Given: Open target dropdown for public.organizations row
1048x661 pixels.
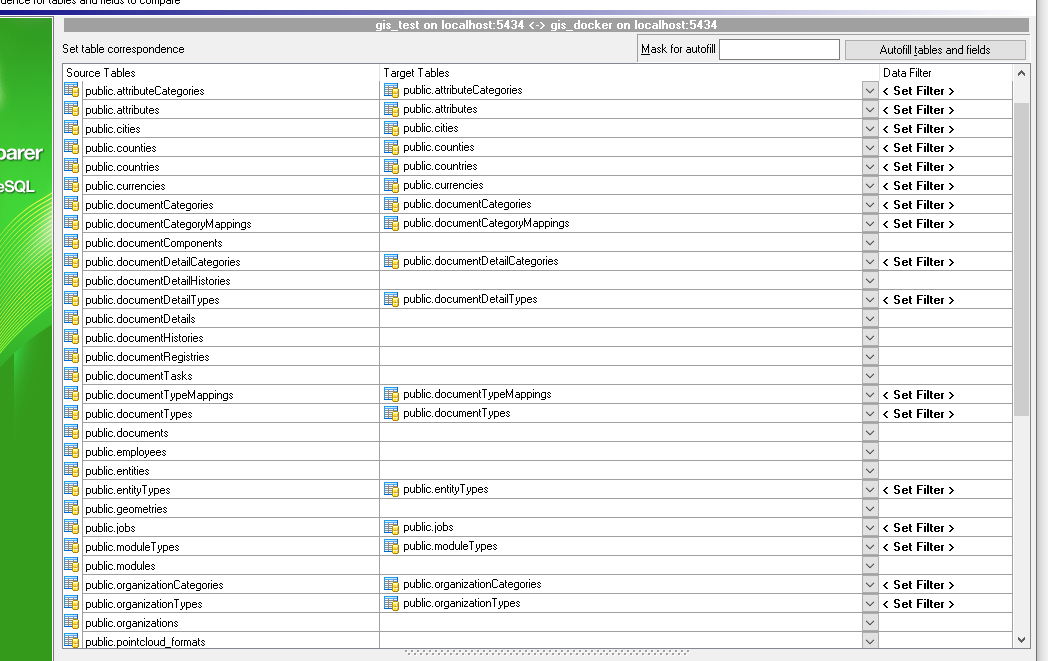Looking at the screenshot, I should coord(869,622).
